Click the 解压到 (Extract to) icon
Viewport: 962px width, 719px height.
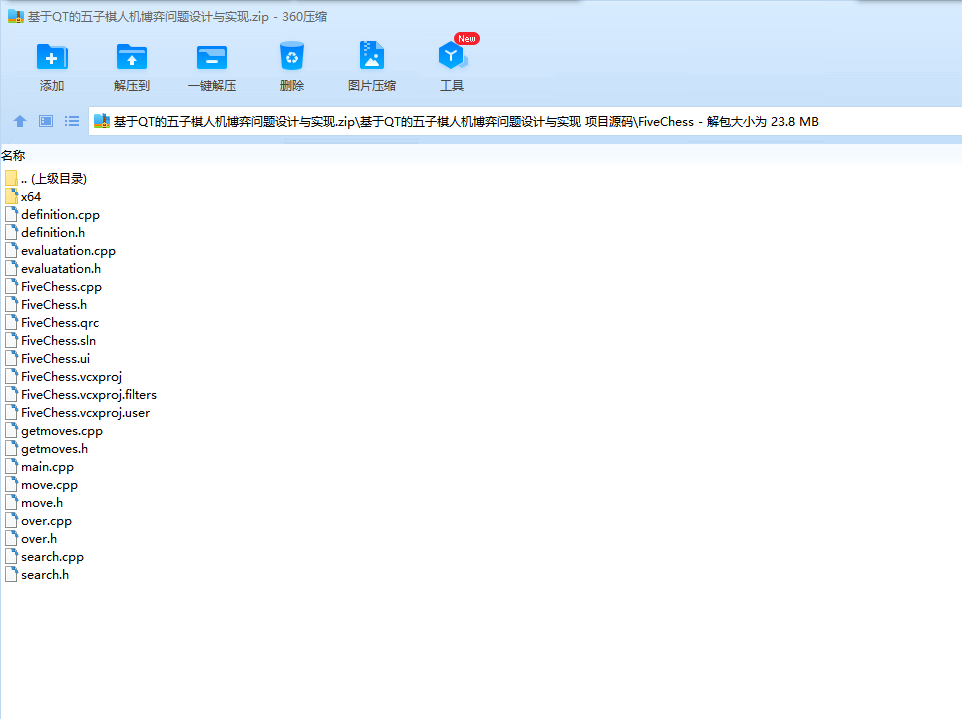(x=132, y=57)
